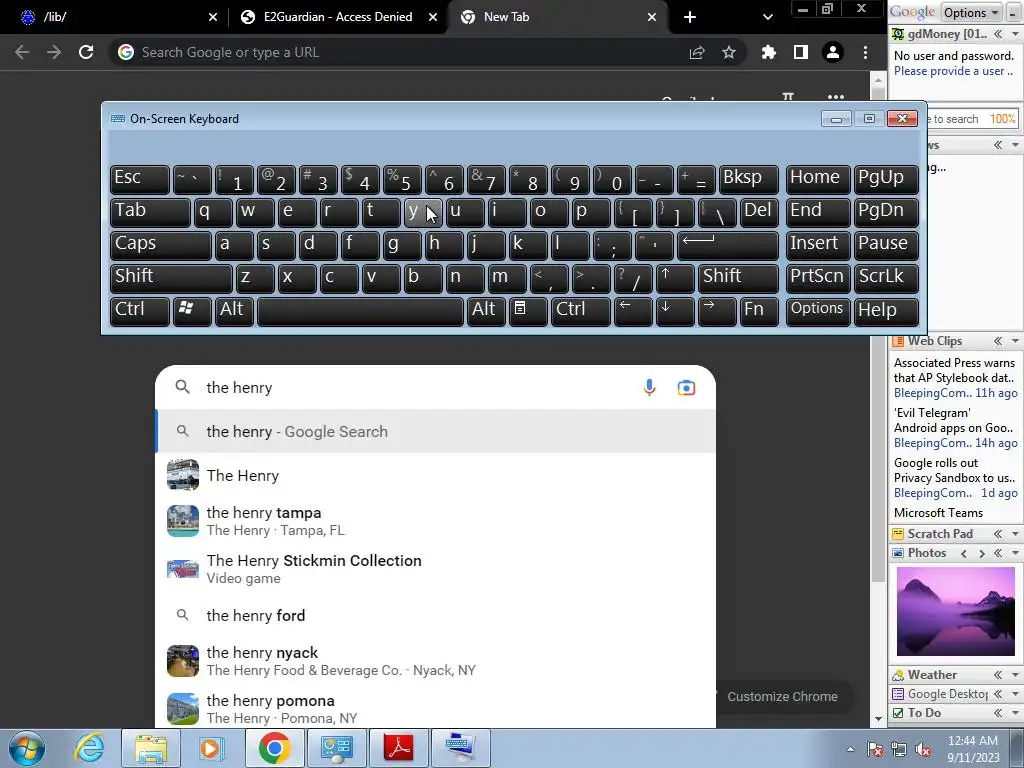The image size is (1024, 768).
Task: Toggle the Caps key on keyboard
Action: 161,246
